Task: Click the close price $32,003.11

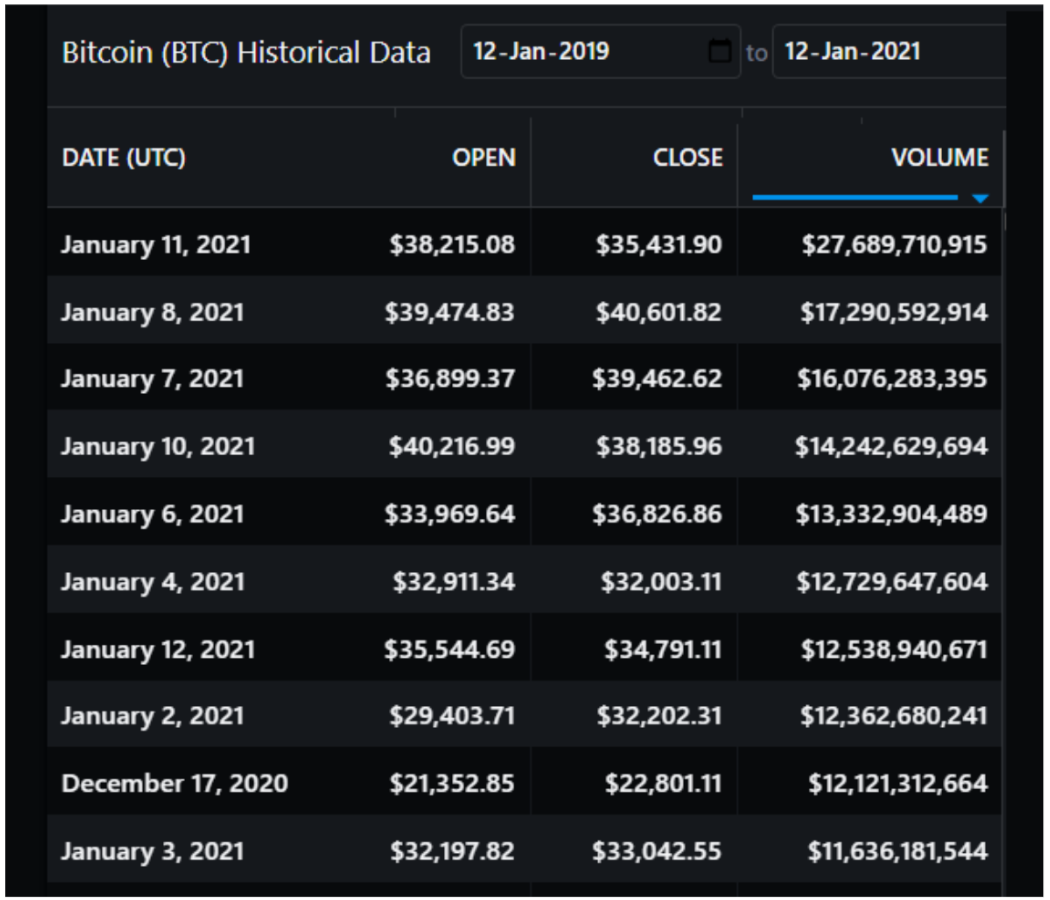Action: pos(662,581)
